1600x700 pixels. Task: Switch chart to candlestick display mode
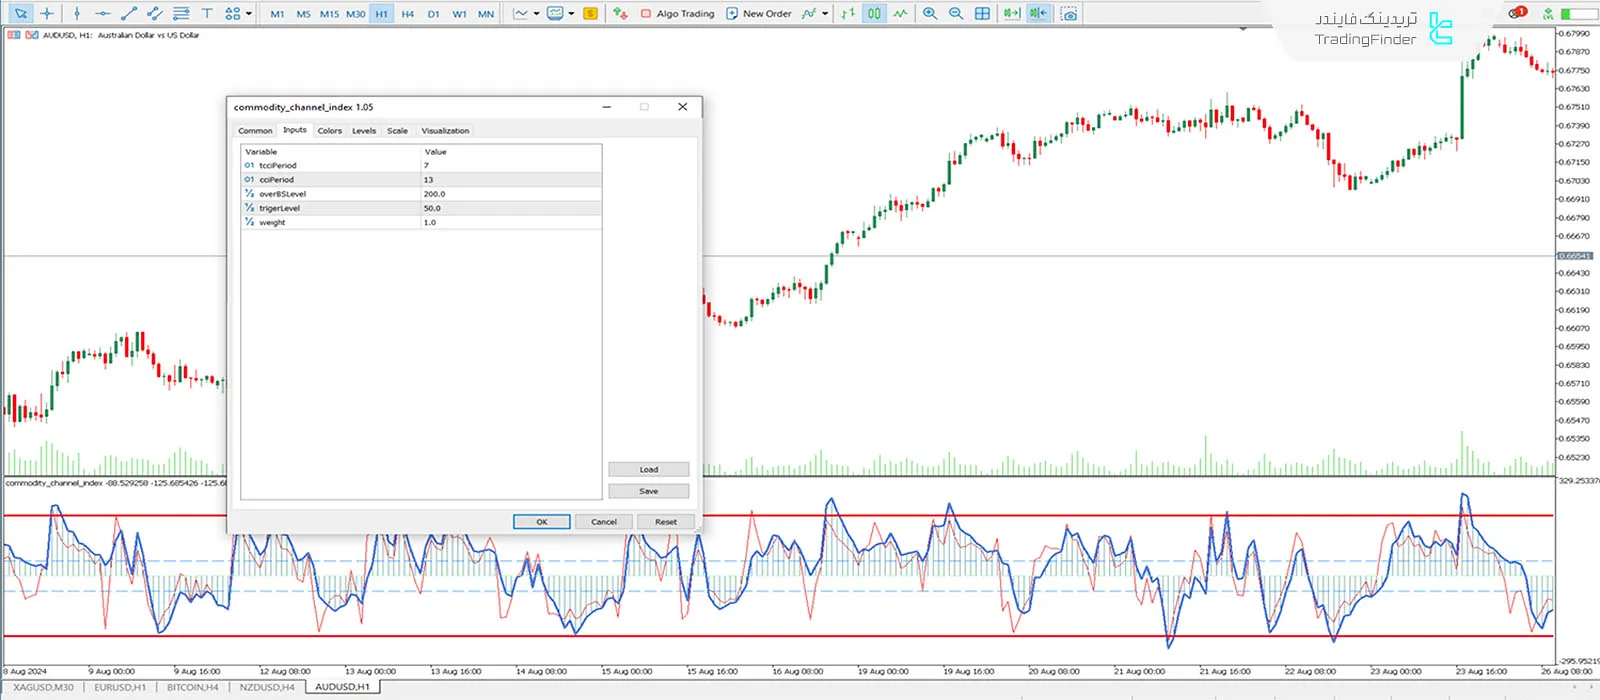click(x=874, y=14)
